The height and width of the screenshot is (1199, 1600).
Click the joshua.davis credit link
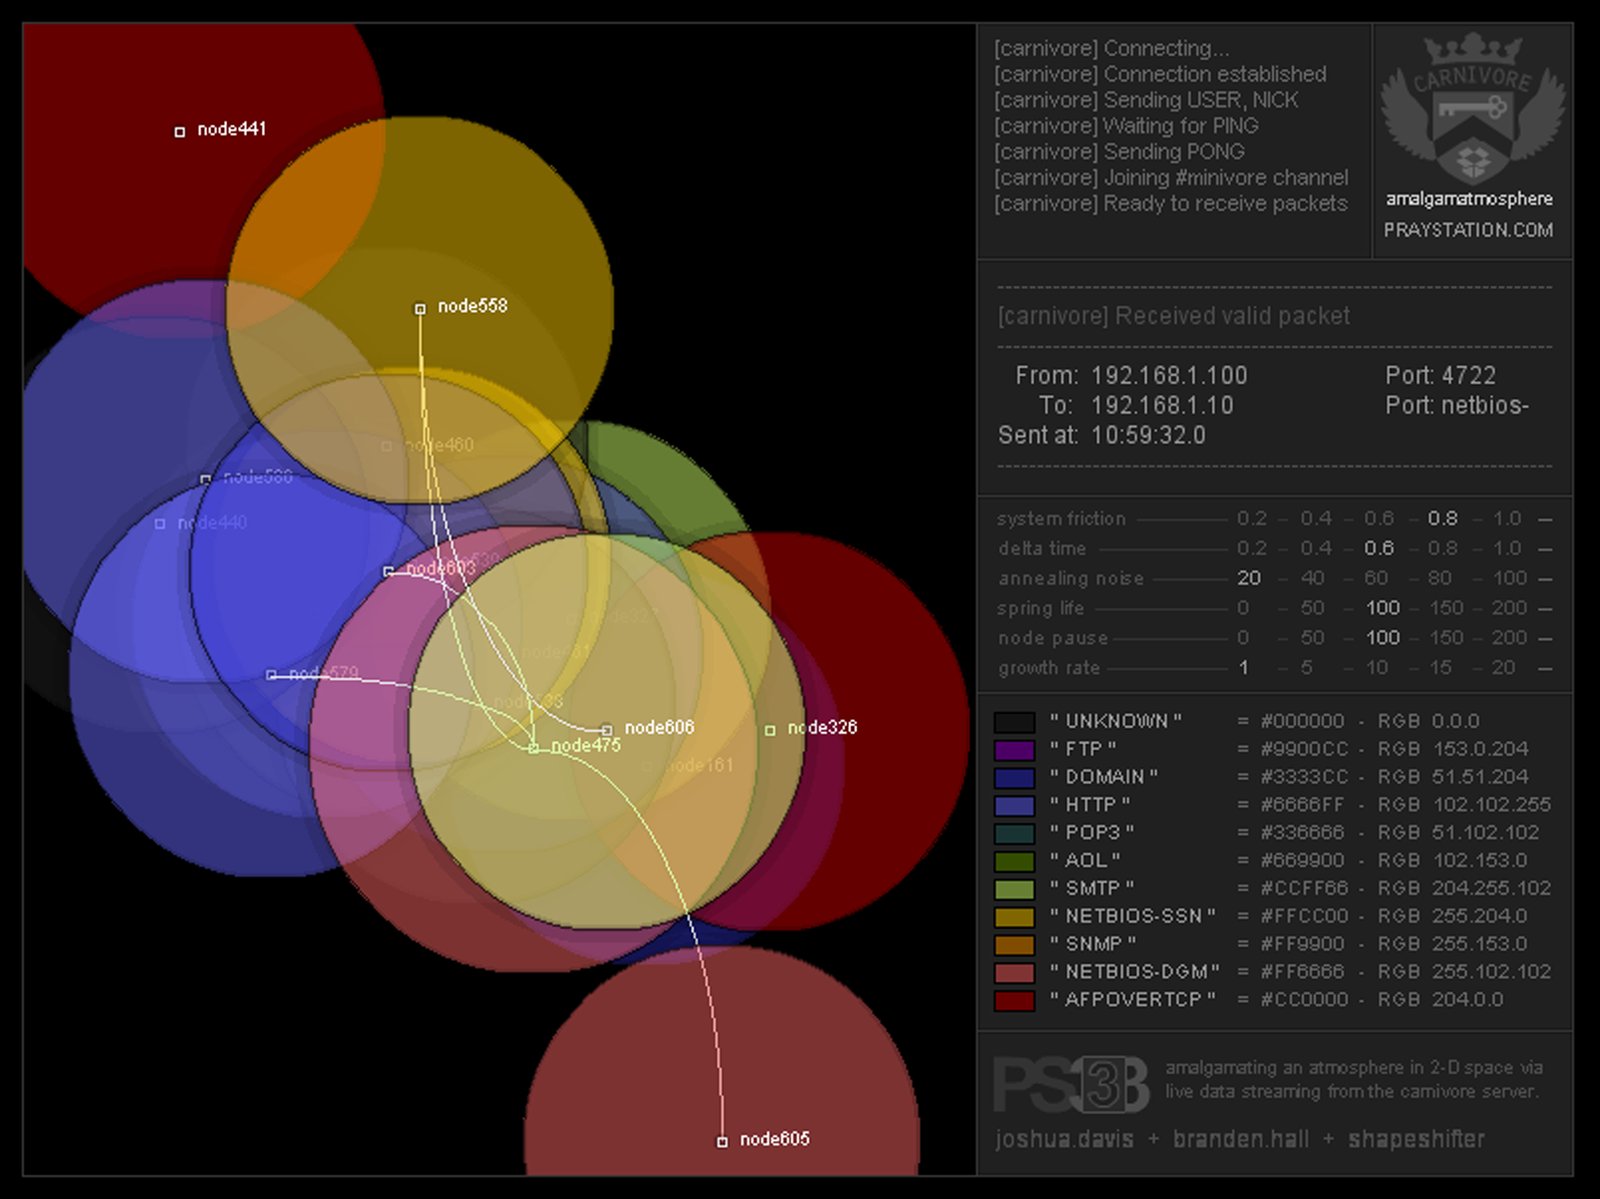click(x=1064, y=1139)
